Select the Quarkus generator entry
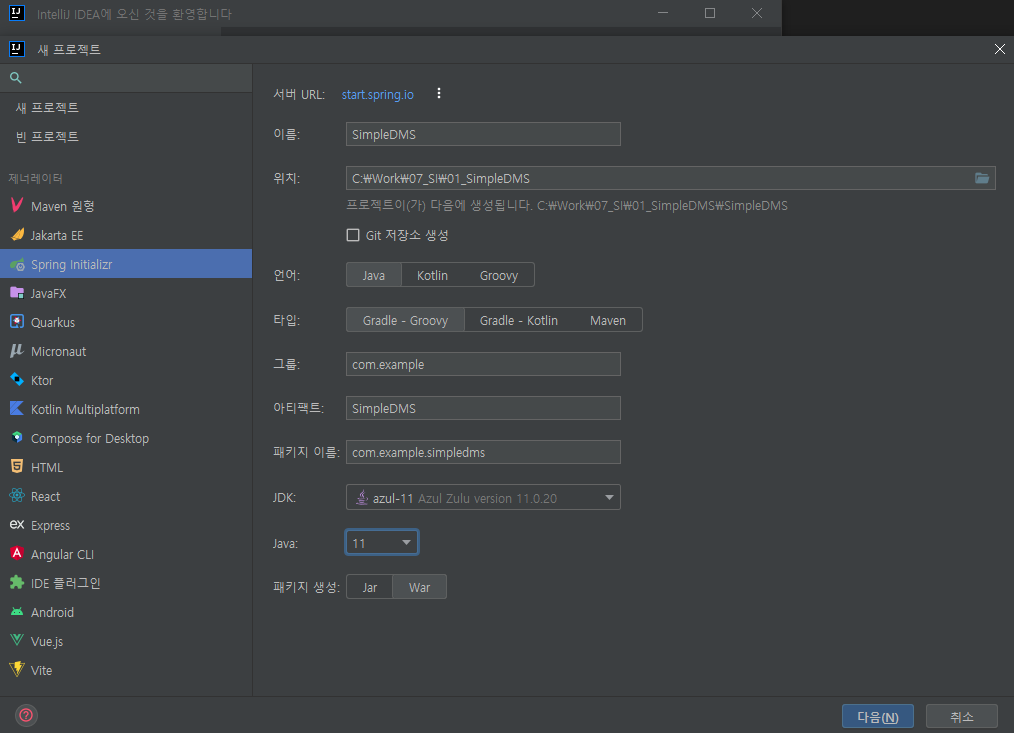1014x733 pixels. (x=126, y=322)
